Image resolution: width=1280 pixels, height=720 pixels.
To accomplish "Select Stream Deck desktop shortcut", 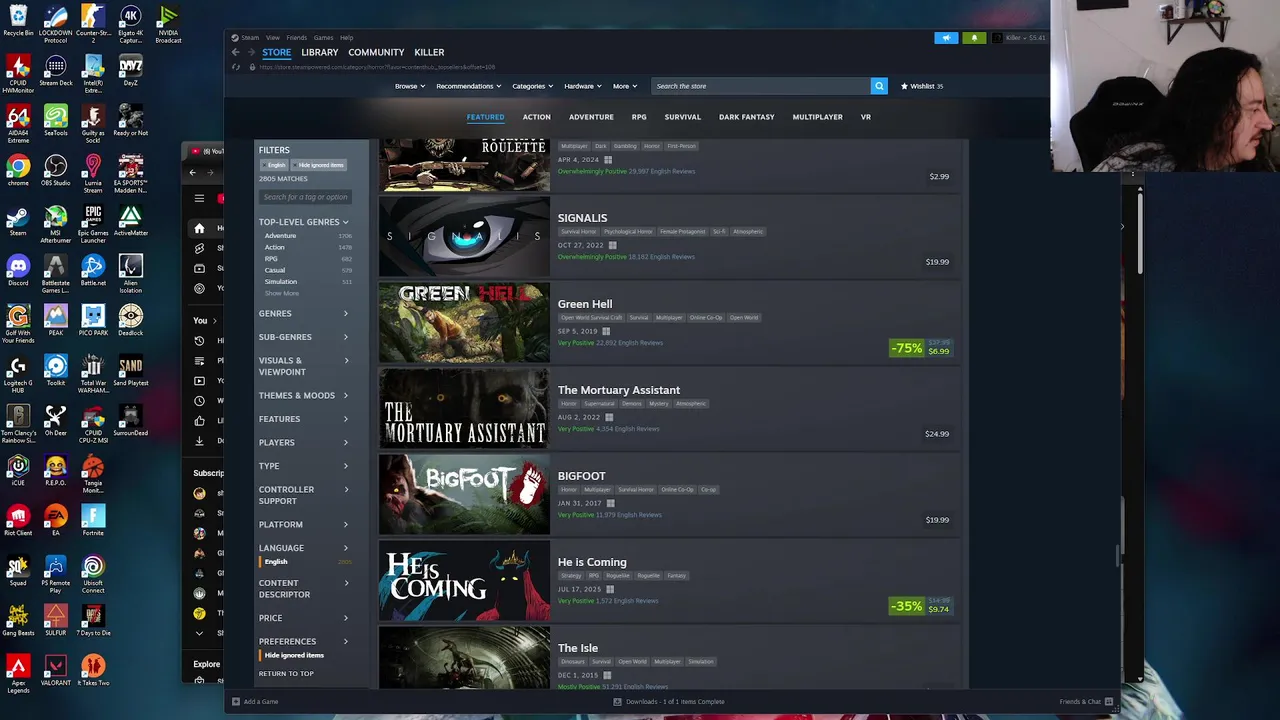I will tap(56, 71).
